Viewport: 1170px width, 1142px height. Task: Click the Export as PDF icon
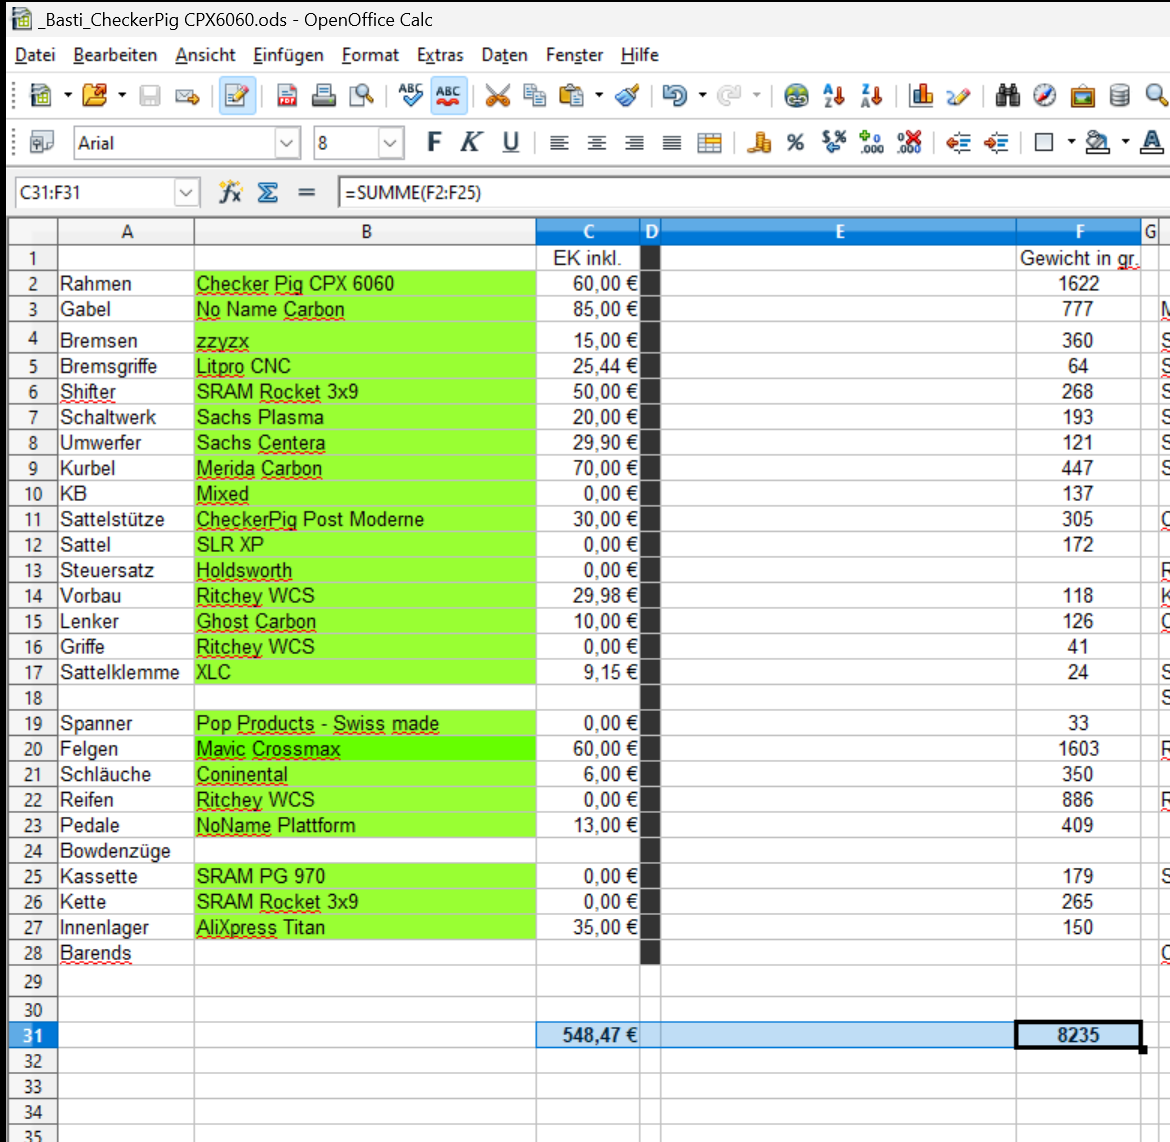point(287,96)
